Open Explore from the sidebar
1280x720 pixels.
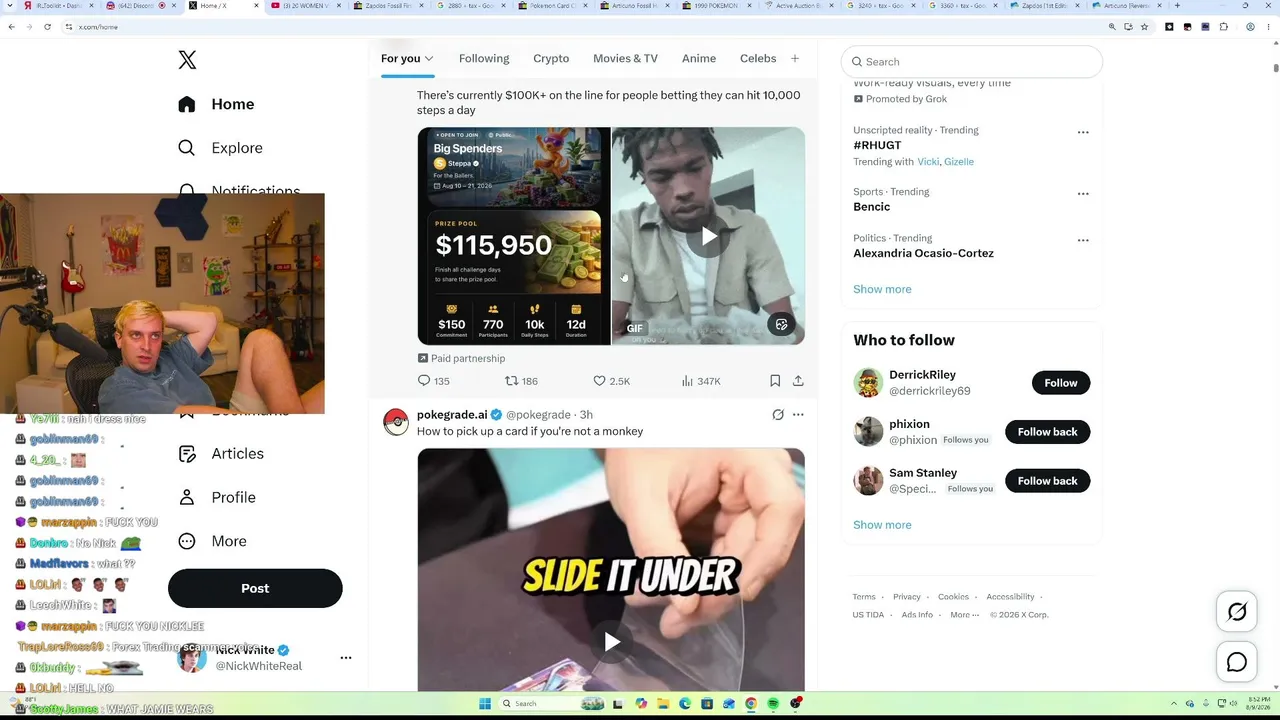tap(220, 148)
